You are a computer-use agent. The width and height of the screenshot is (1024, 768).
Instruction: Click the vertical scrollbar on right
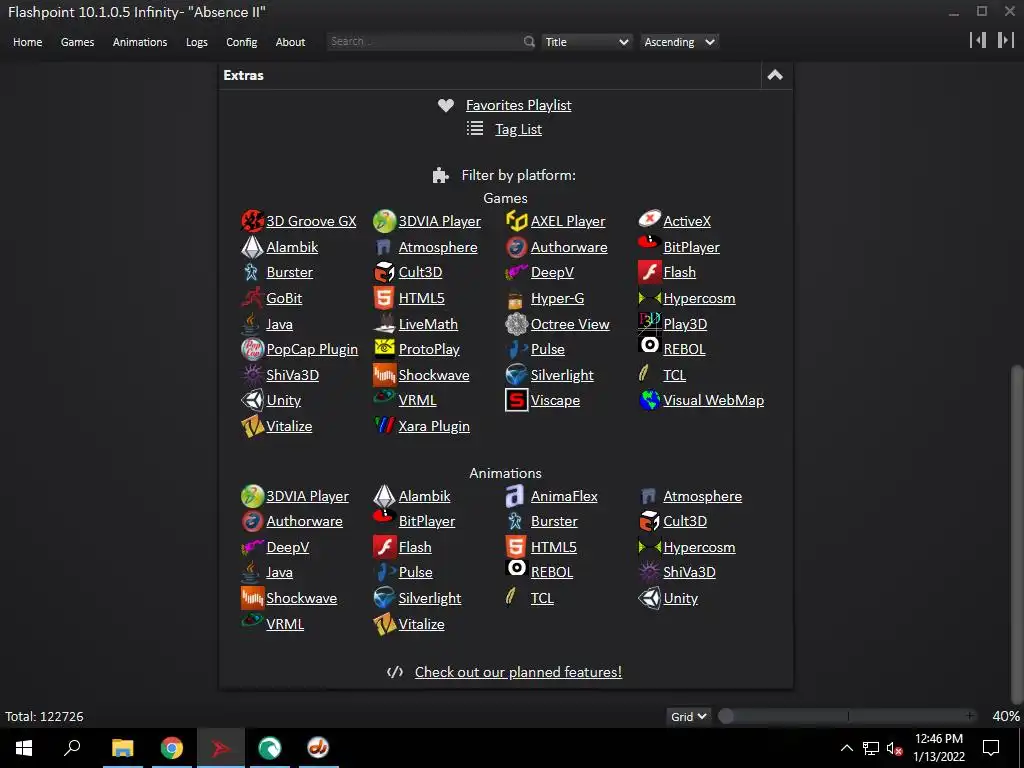pyautogui.click(x=1016, y=534)
